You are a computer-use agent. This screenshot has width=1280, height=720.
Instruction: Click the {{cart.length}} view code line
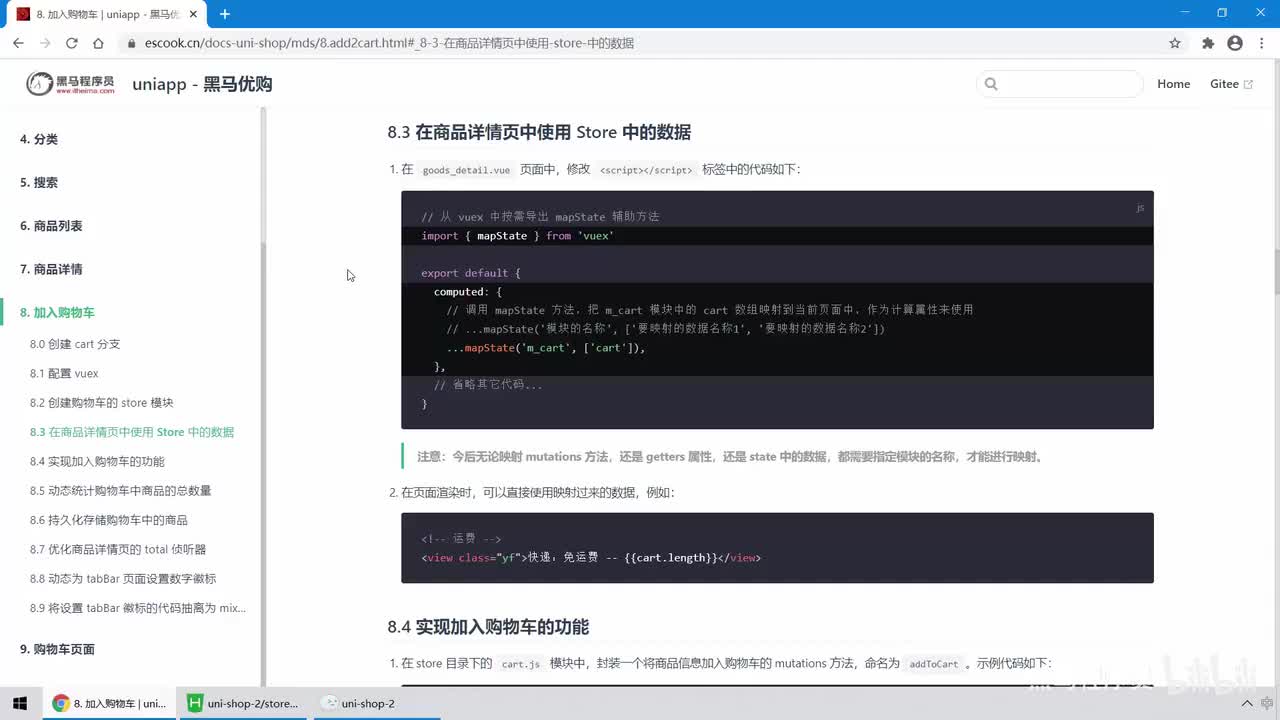(x=591, y=557)
